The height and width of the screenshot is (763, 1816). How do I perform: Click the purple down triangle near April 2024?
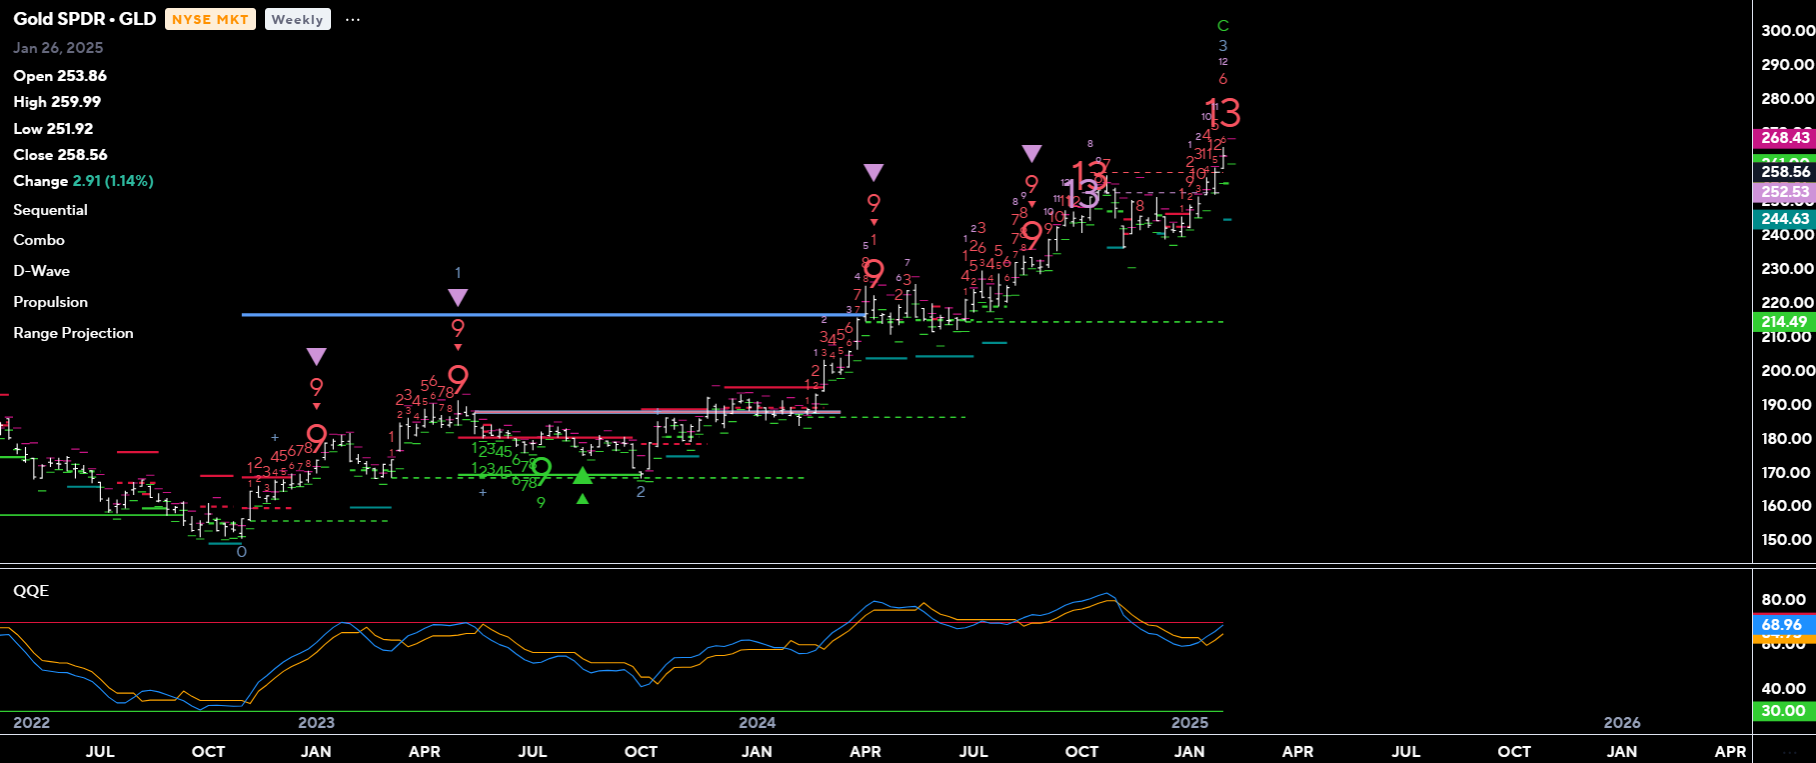[x=873, y=173]
